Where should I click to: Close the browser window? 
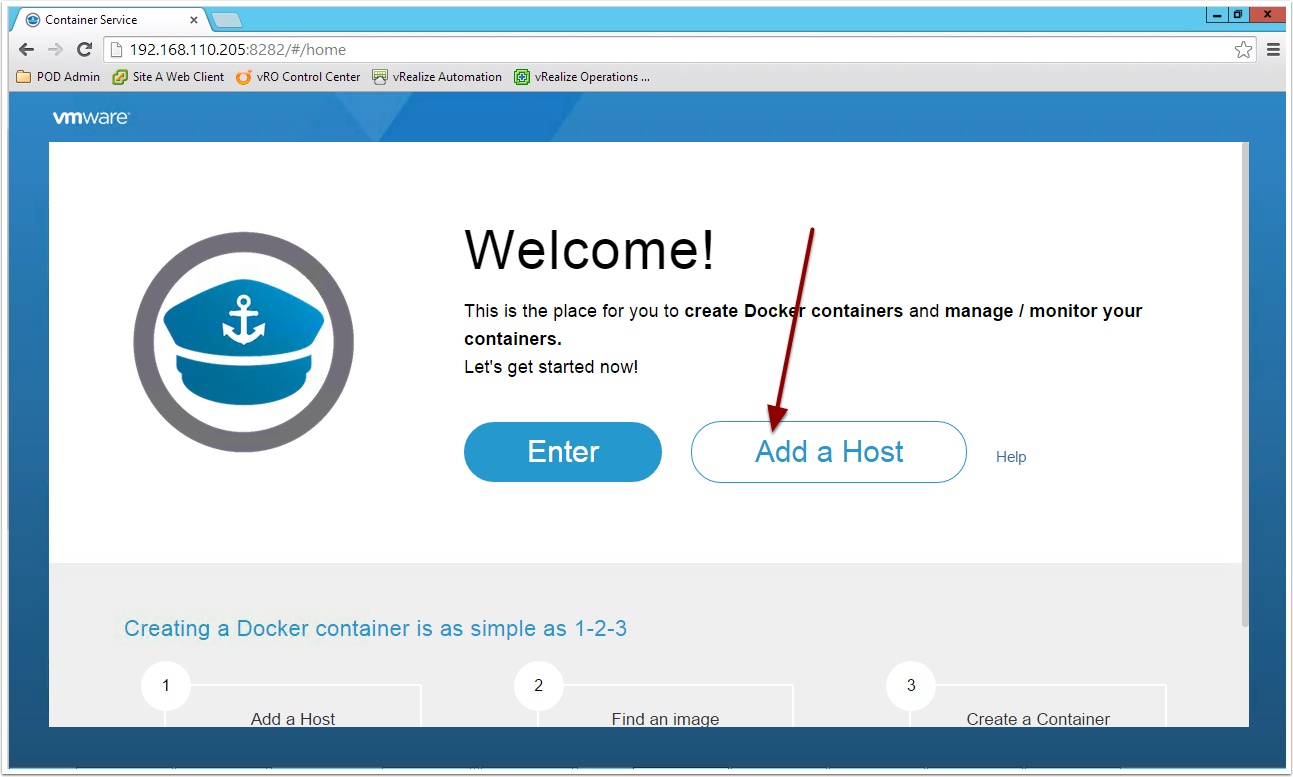(x=1268, y=14)
